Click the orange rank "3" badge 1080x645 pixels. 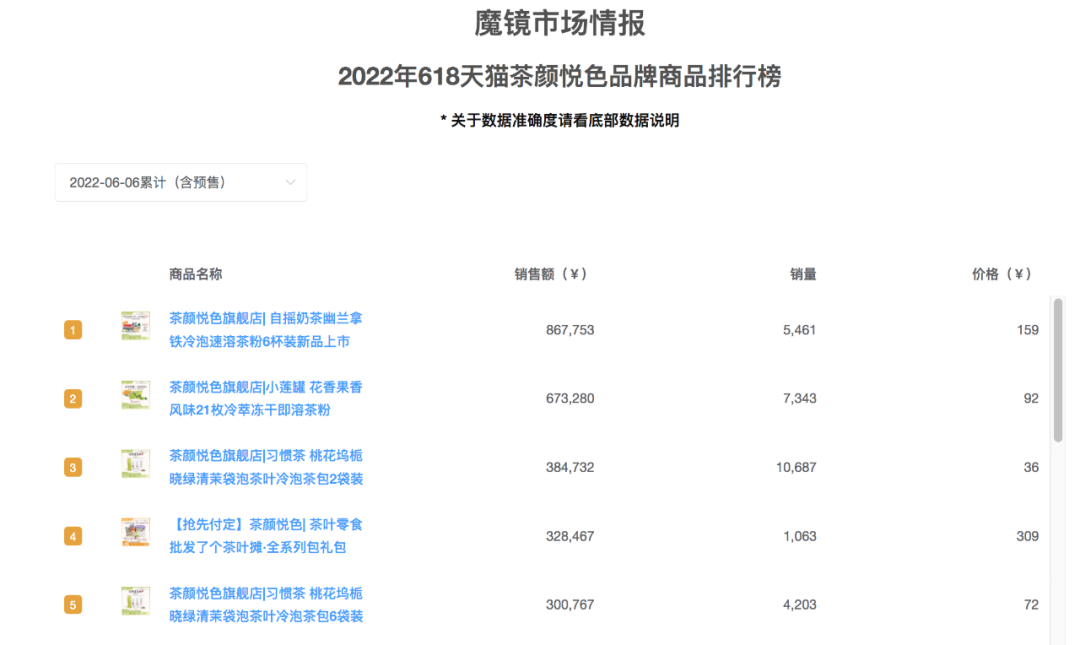coord(73,466)
